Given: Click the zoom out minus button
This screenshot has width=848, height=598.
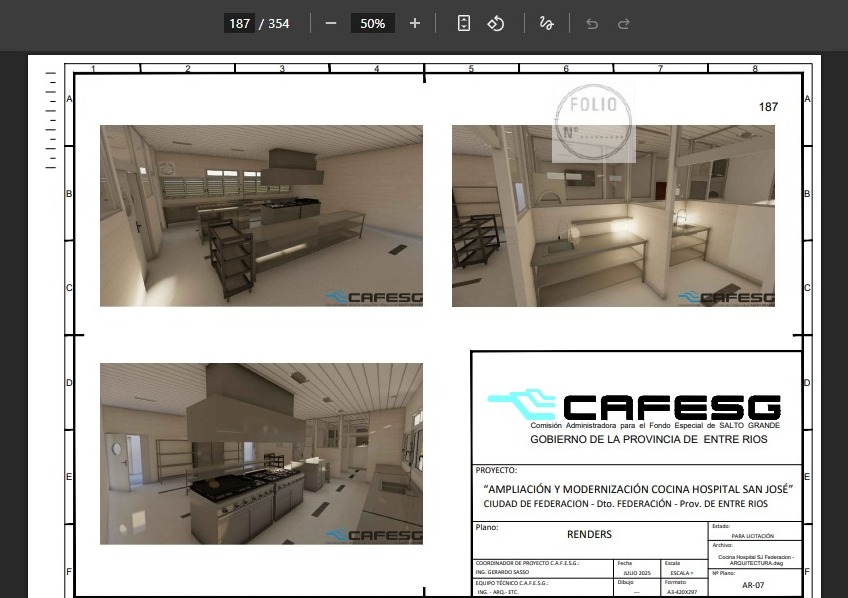Looking at the screenshot, I should [331, 23].
